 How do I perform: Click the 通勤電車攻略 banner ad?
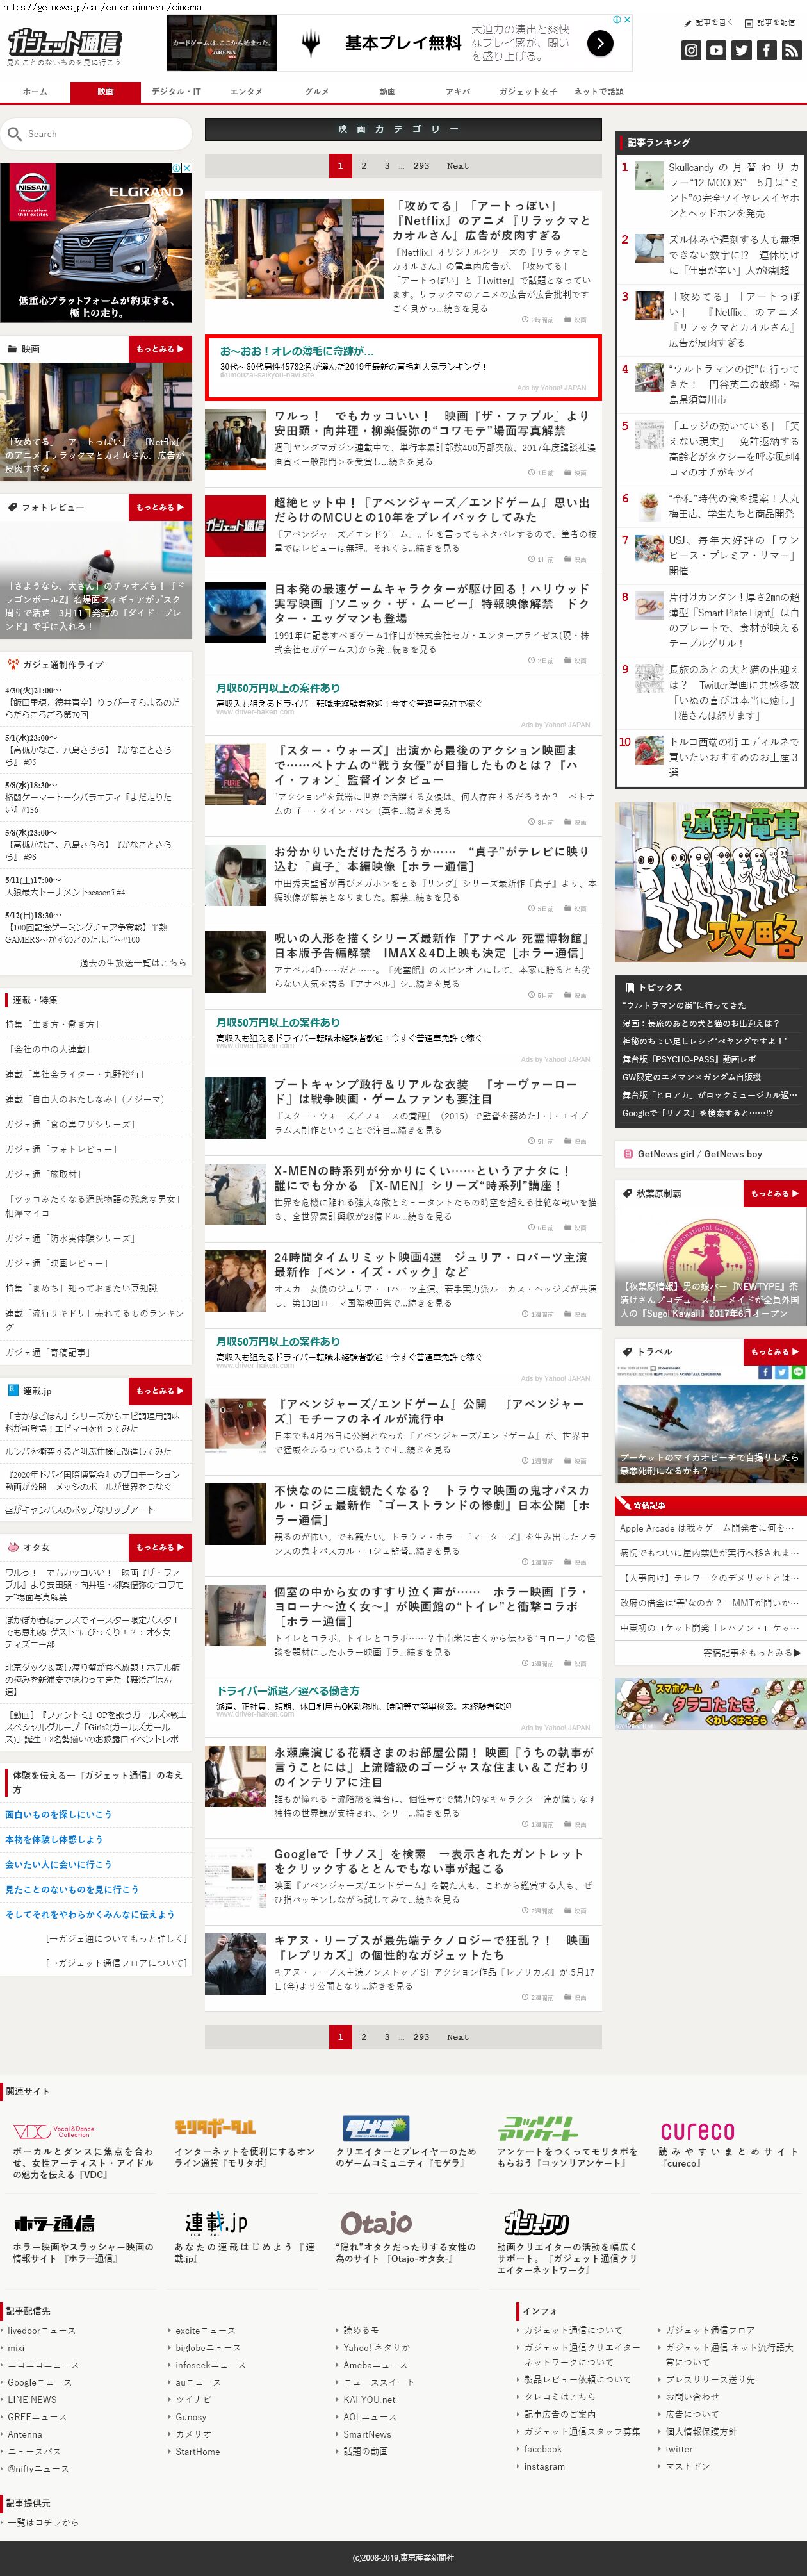(x=710, y=882)
